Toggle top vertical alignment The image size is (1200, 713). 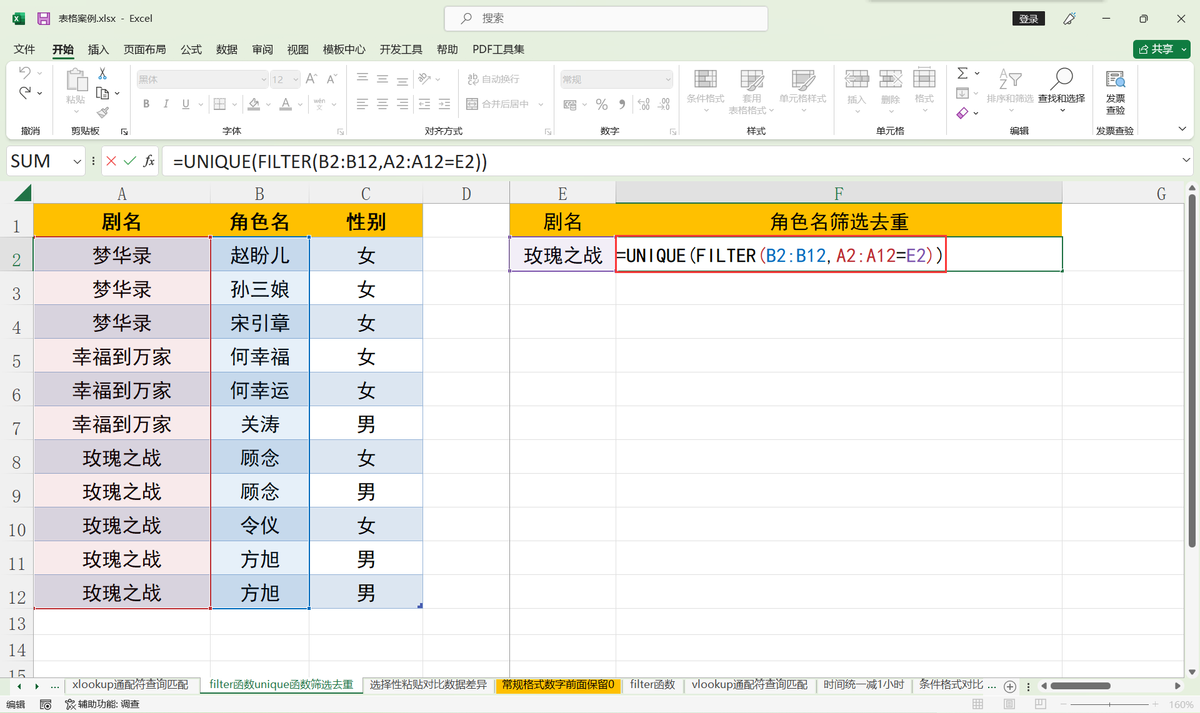362,78
